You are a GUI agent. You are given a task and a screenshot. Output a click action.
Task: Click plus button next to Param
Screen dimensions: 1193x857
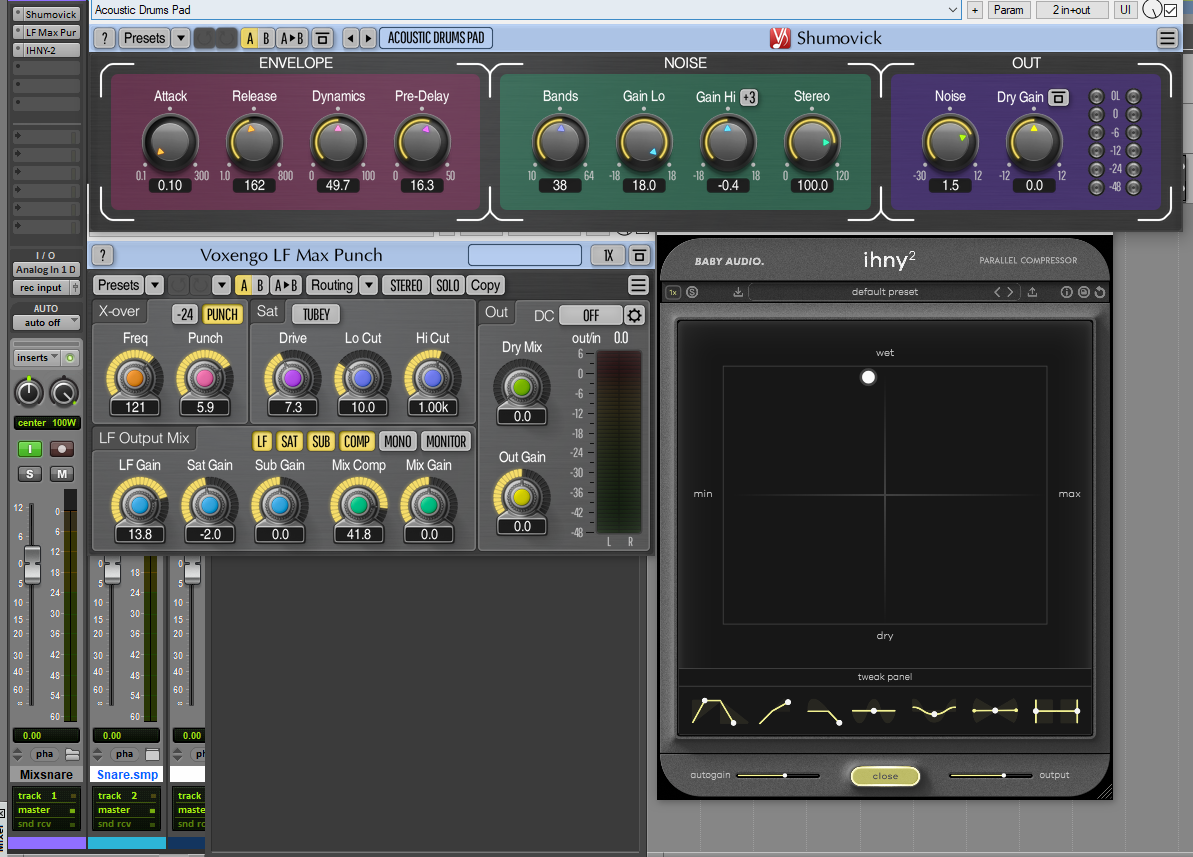[975, 10]
